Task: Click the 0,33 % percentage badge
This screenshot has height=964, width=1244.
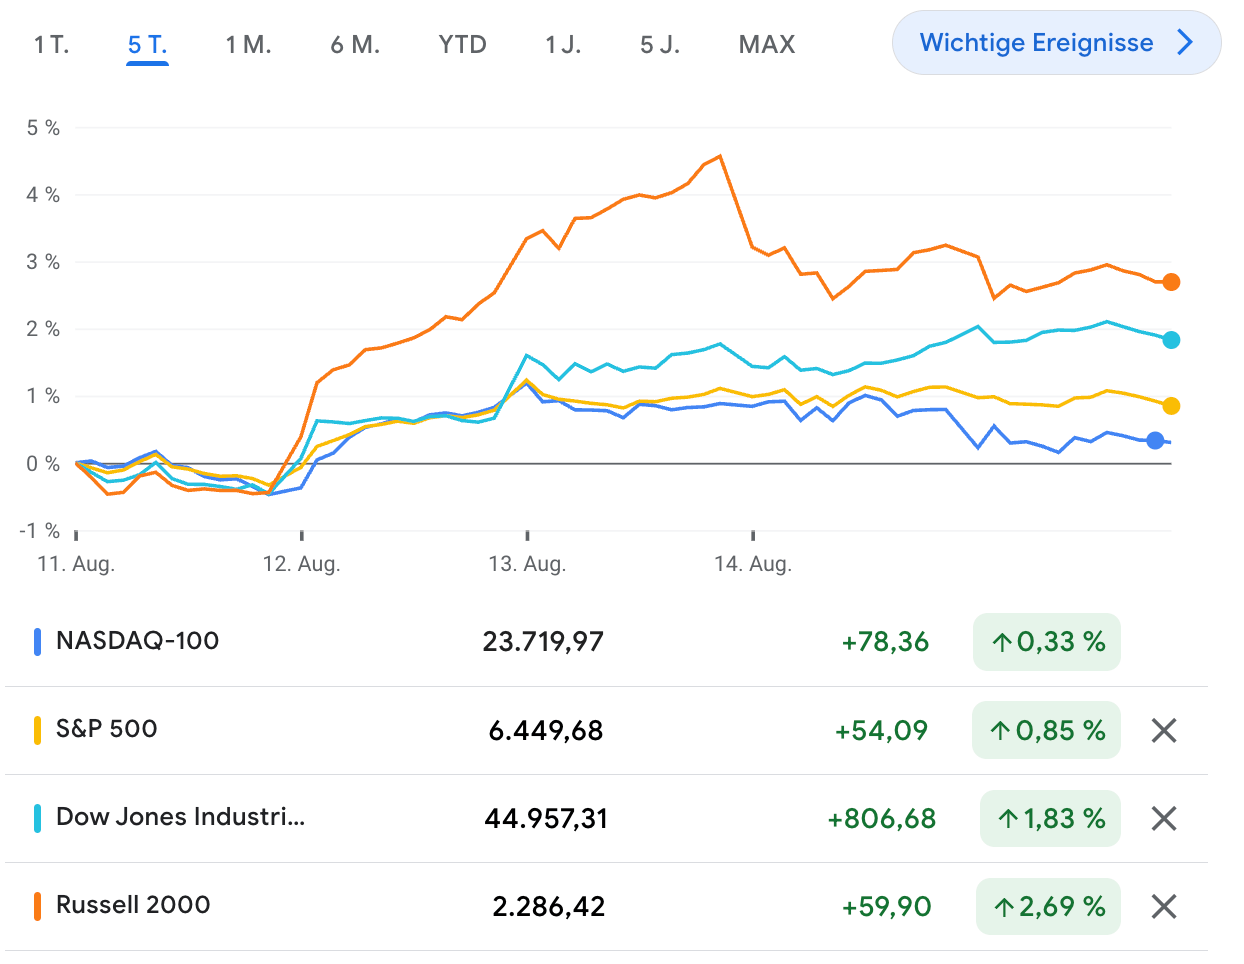Action: 1047,642
